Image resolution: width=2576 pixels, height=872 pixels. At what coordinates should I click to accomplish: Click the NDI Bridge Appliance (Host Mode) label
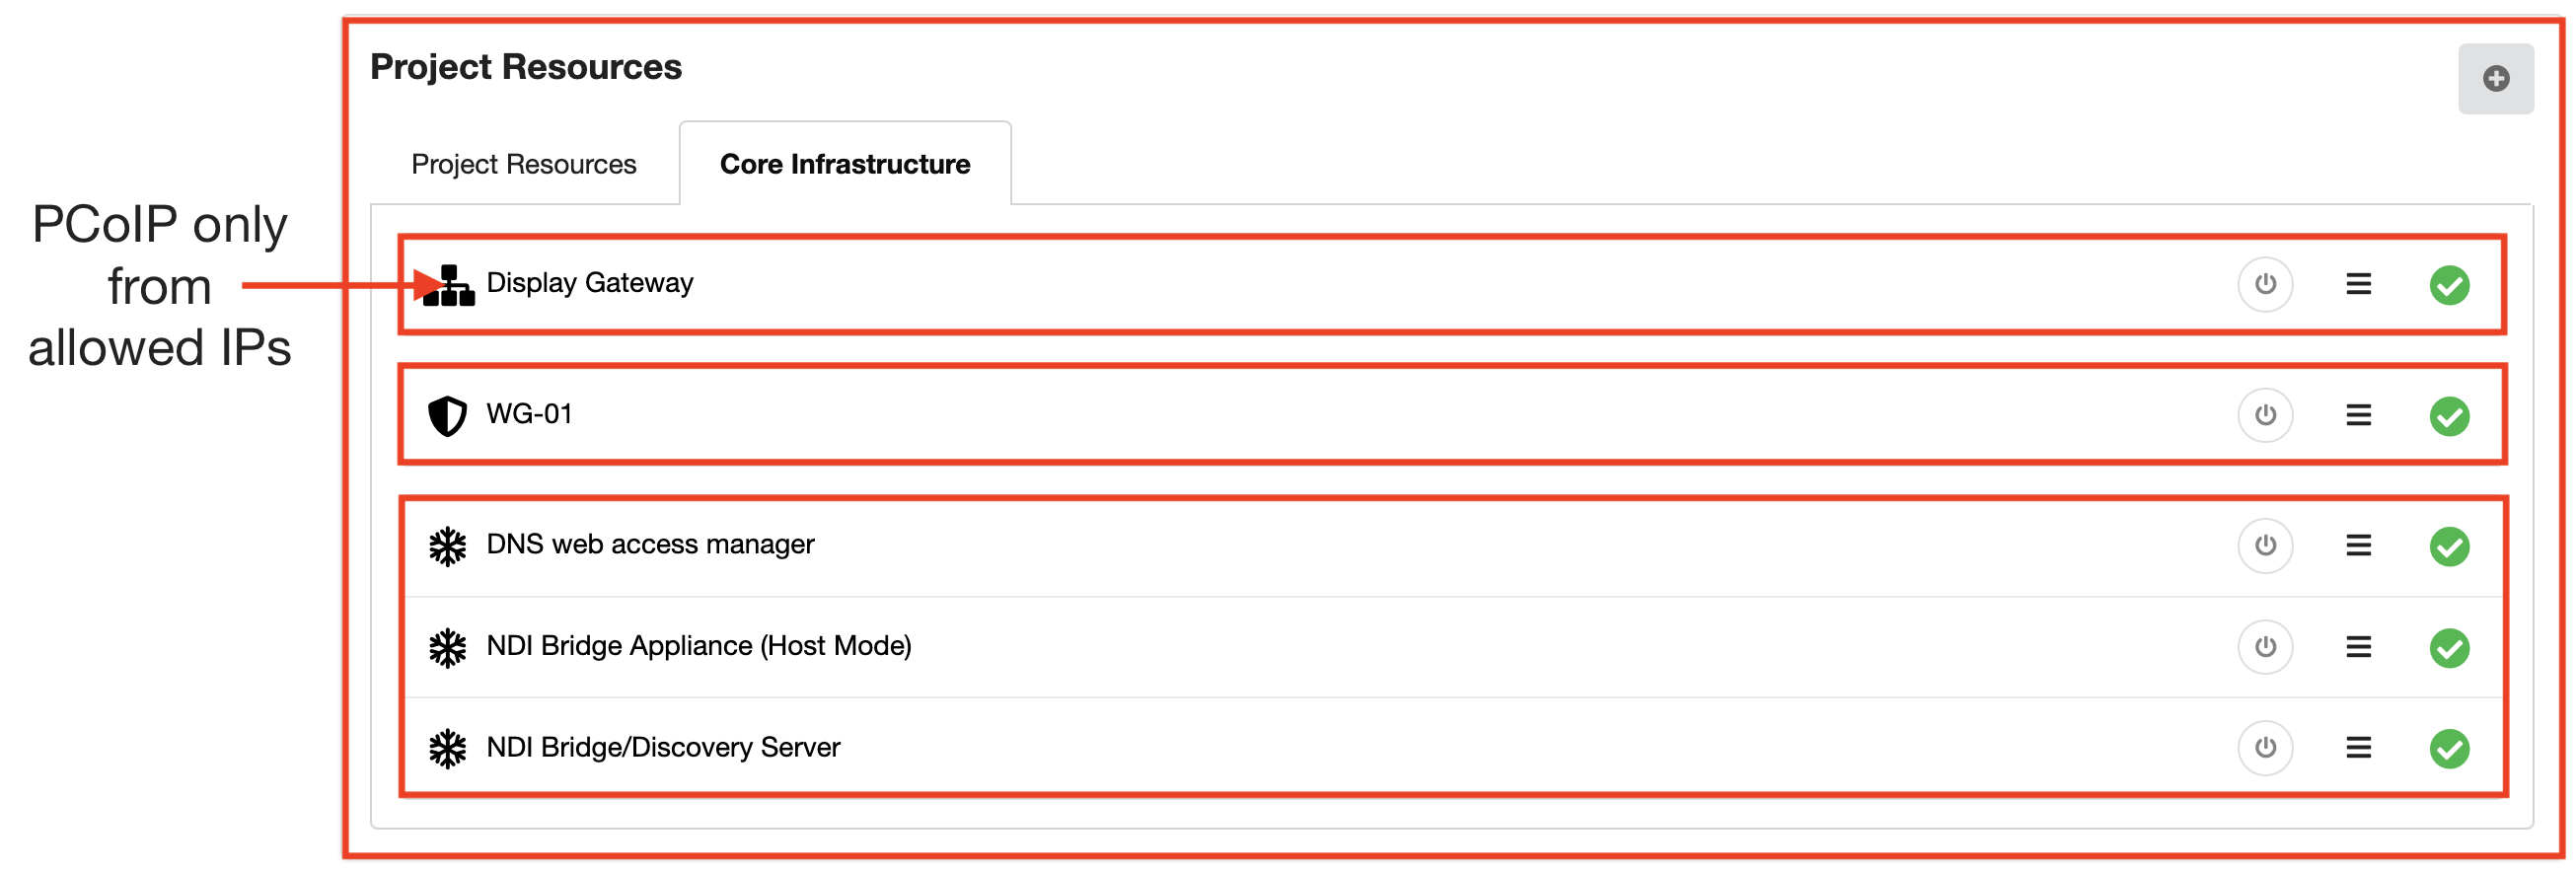coord(698,646)
